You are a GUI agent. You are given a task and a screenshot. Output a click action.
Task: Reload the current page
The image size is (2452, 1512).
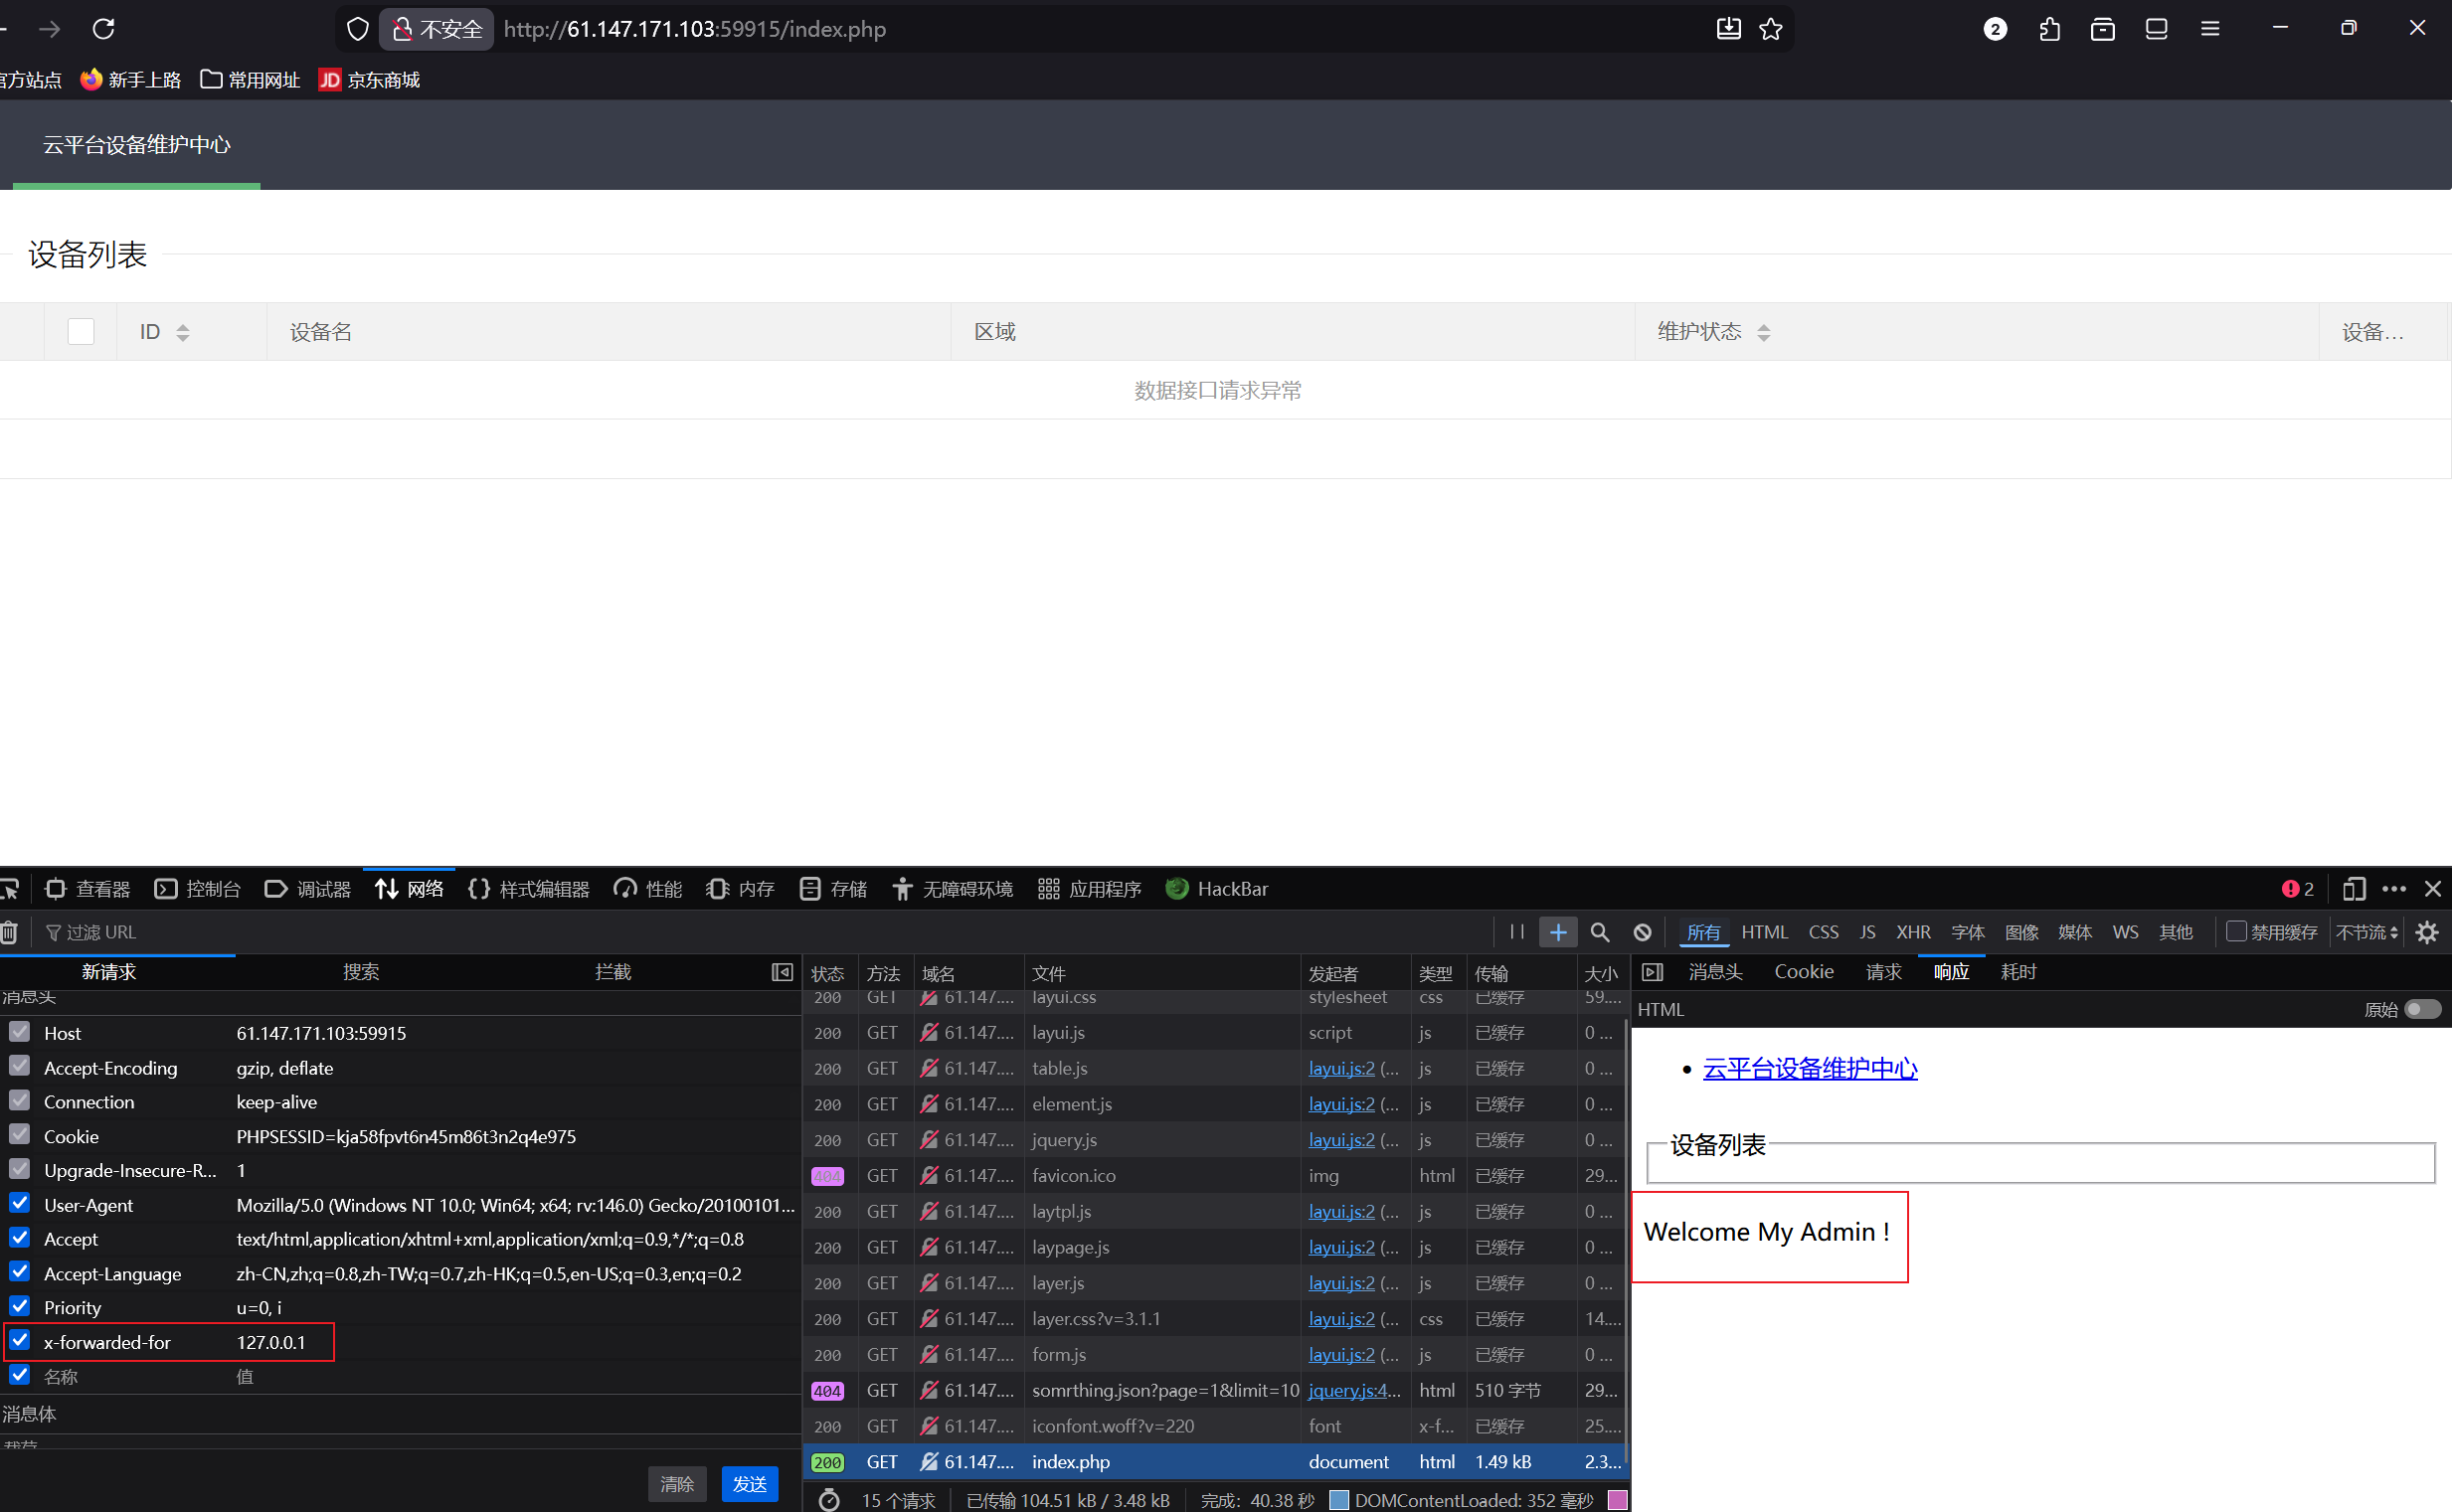(103, 29)
